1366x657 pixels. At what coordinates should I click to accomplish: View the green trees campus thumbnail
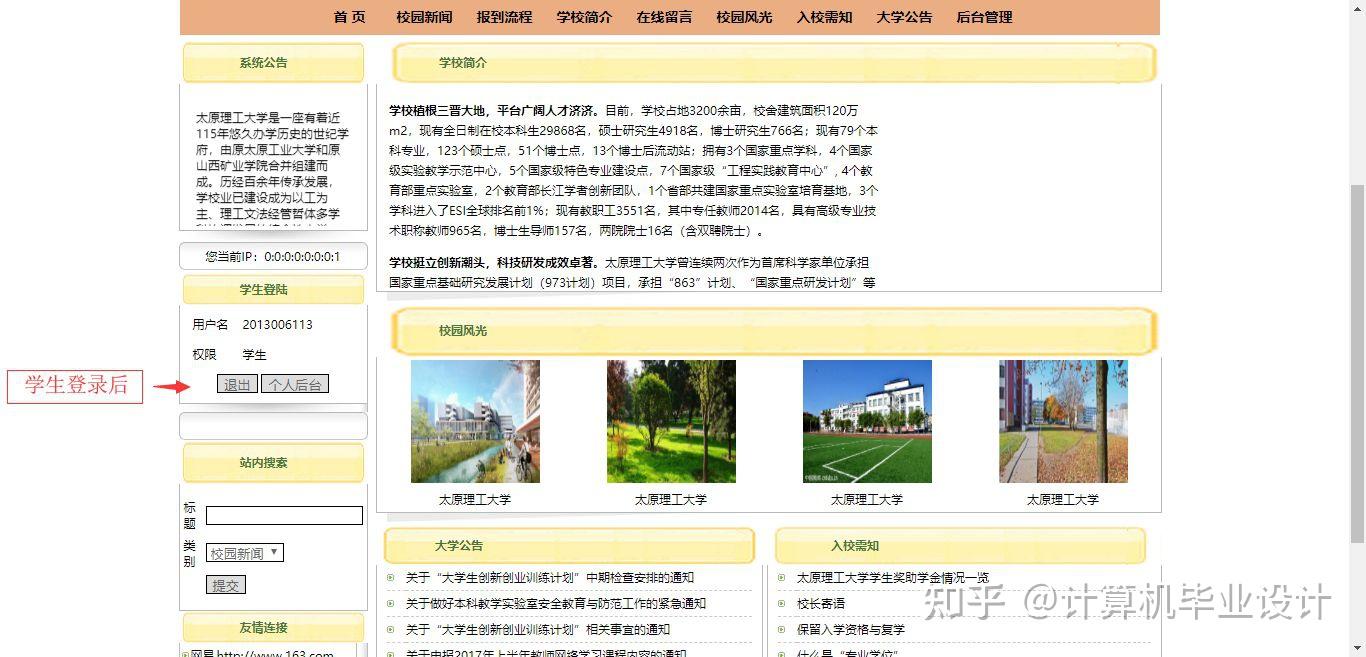671,421
